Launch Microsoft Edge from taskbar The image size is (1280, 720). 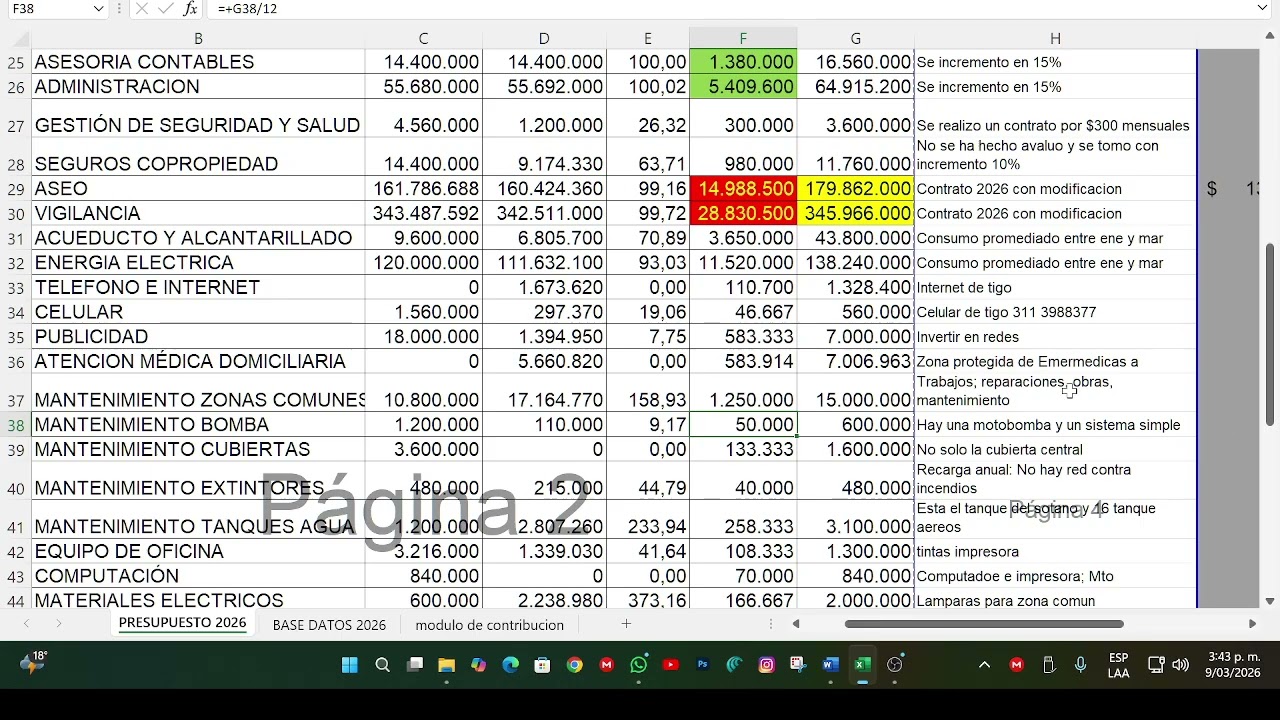pos(511,665)
